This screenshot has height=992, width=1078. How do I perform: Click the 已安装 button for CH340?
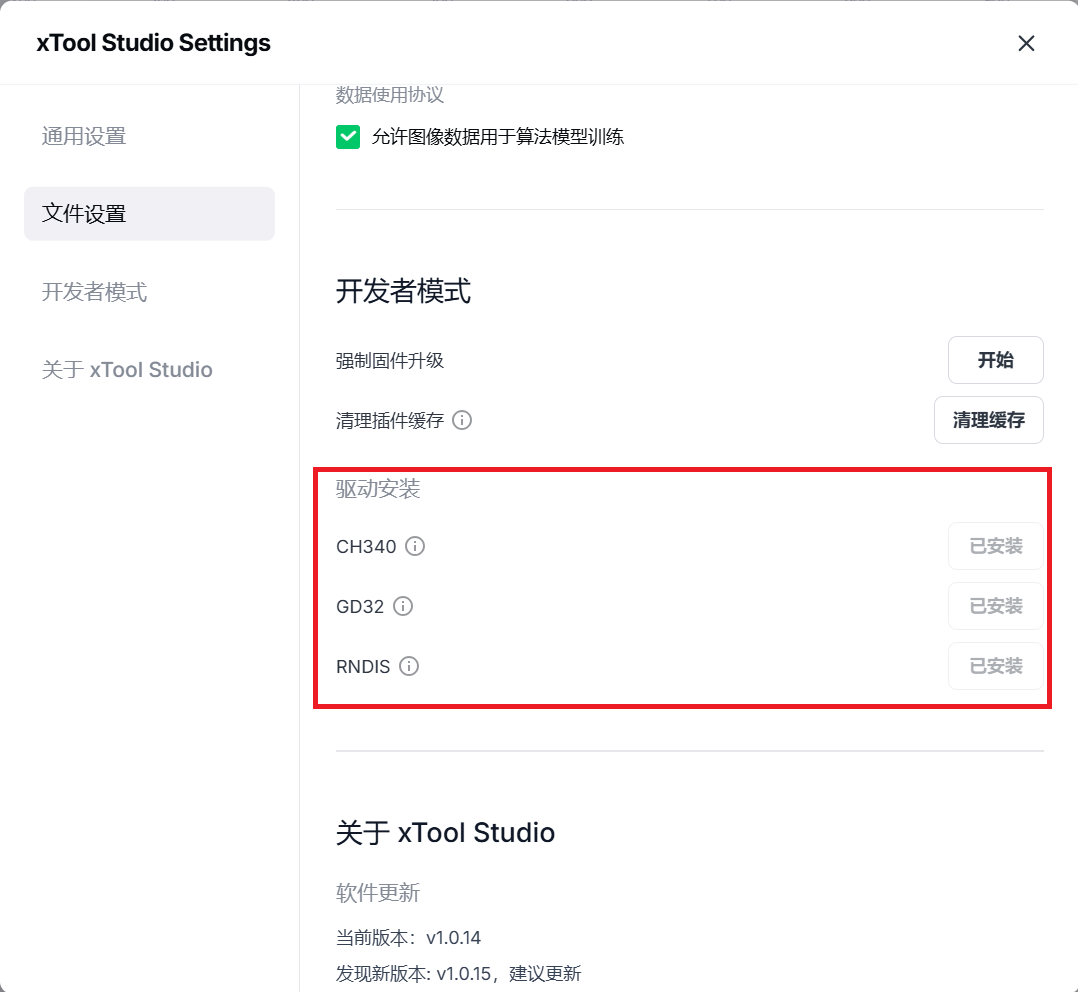(995, 546)
